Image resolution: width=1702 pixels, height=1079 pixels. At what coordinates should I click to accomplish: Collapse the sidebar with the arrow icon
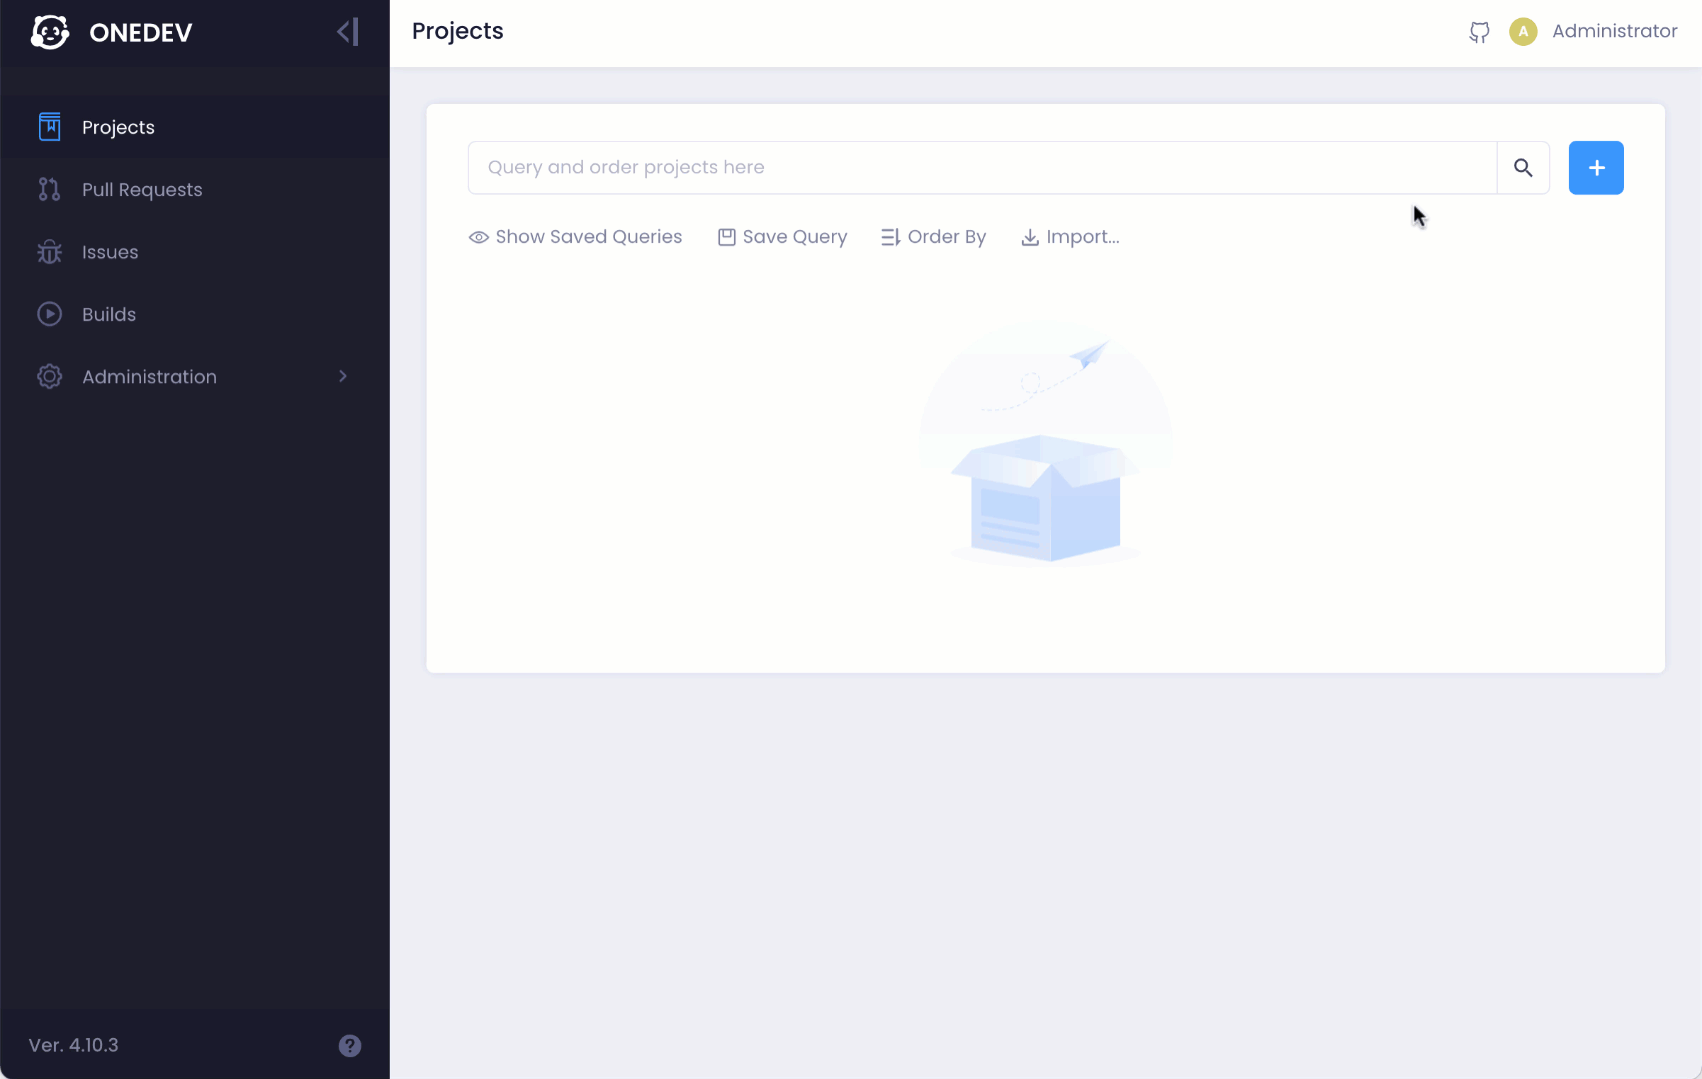(347, 32)
